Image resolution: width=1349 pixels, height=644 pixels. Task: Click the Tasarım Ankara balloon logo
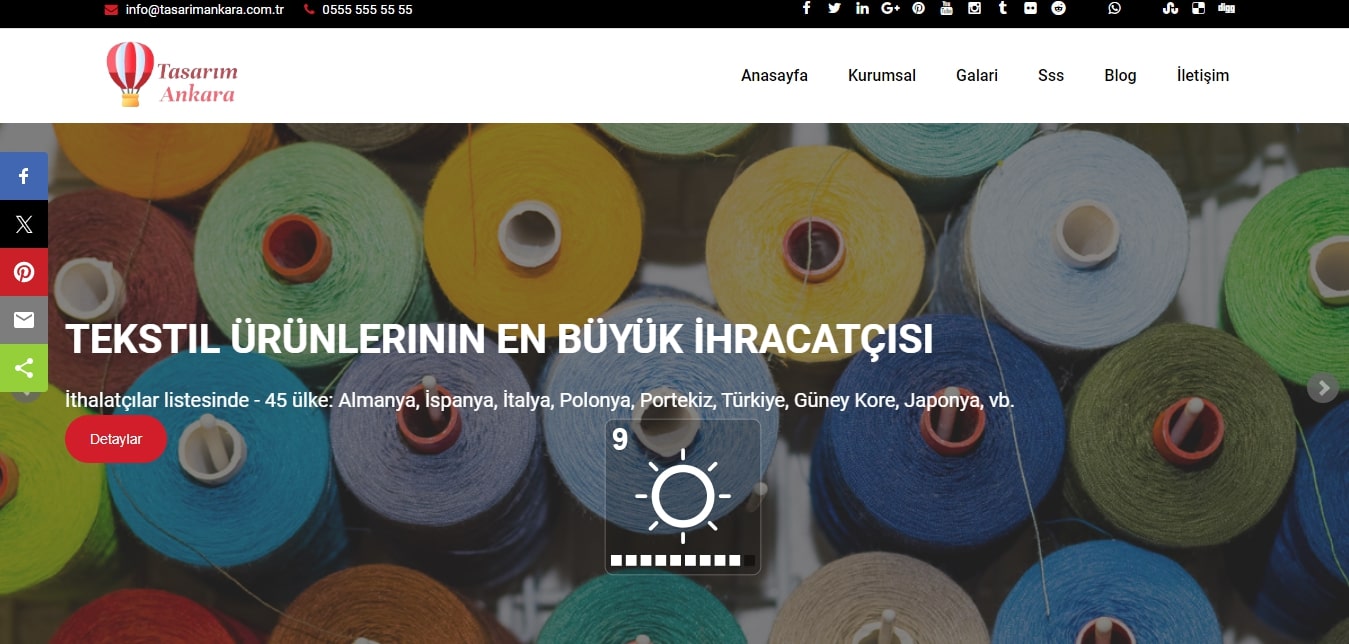(x=172, y=75)
